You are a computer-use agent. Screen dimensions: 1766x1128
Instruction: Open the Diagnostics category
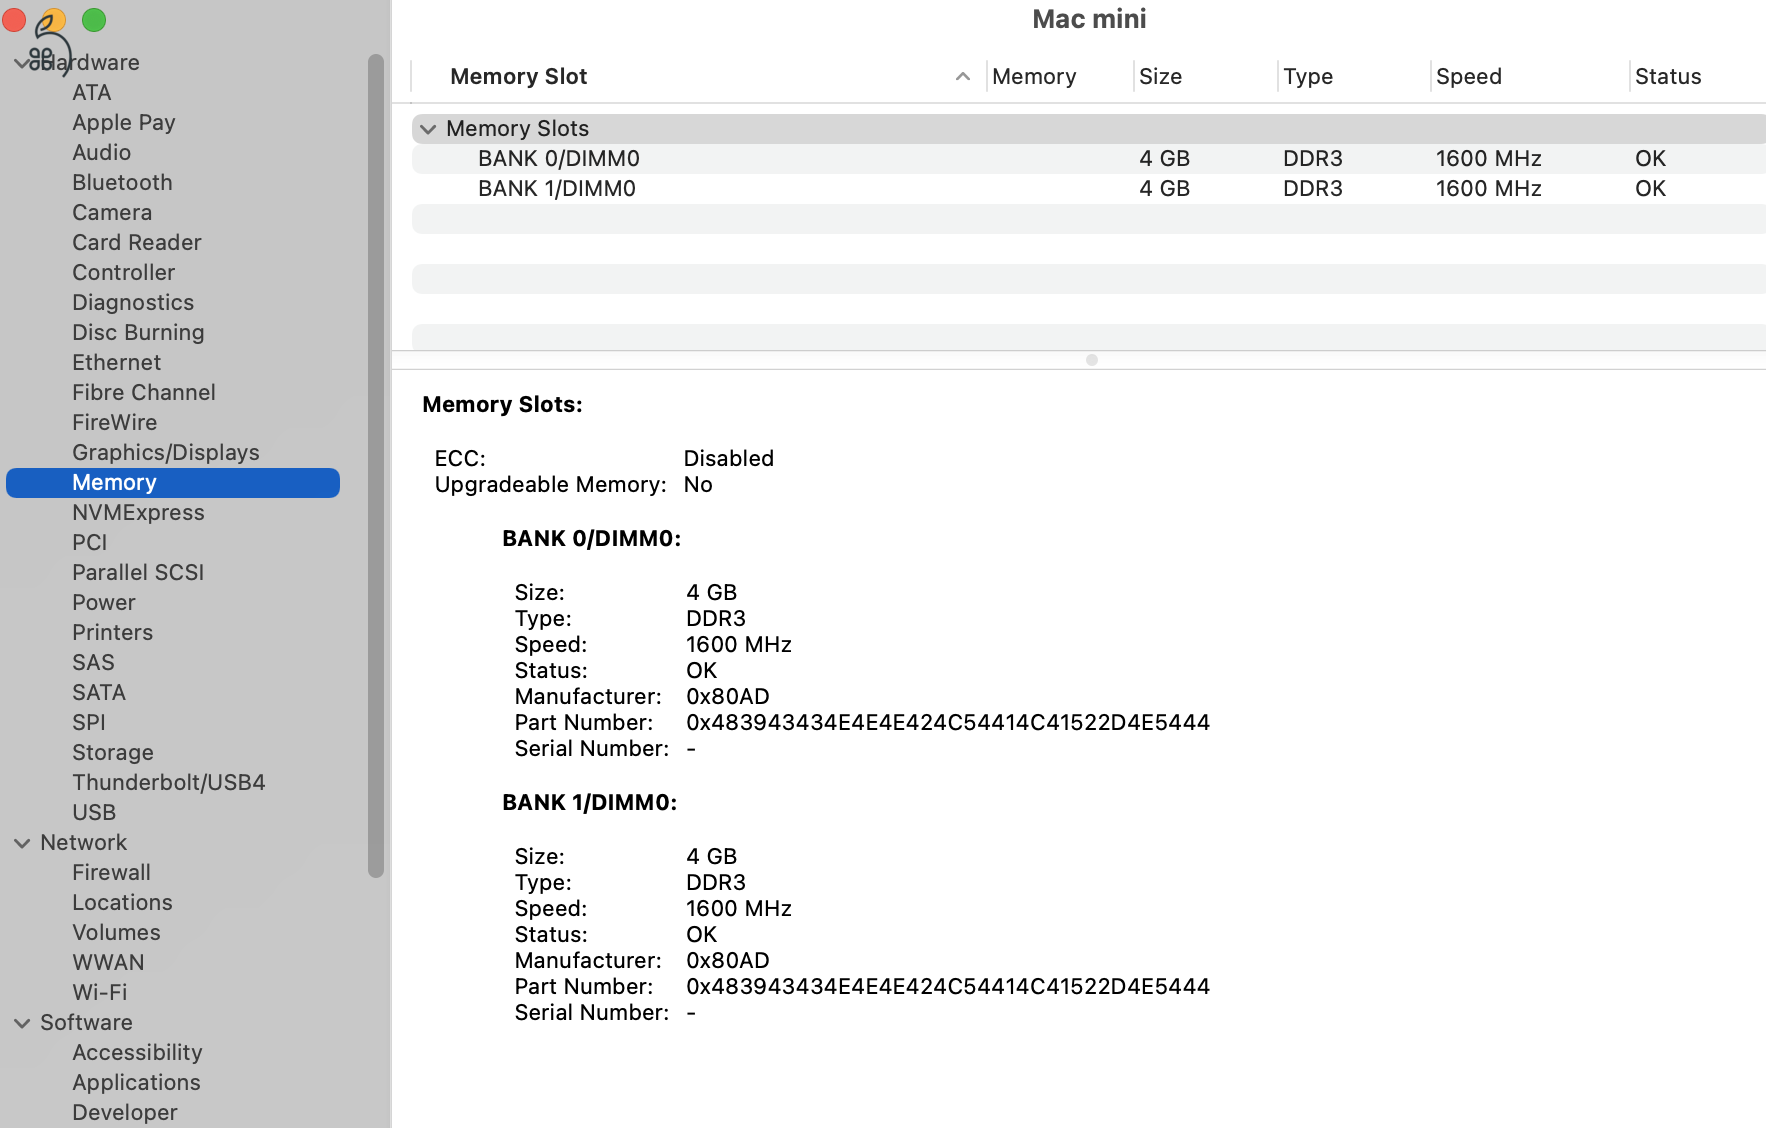pos(133,303)
